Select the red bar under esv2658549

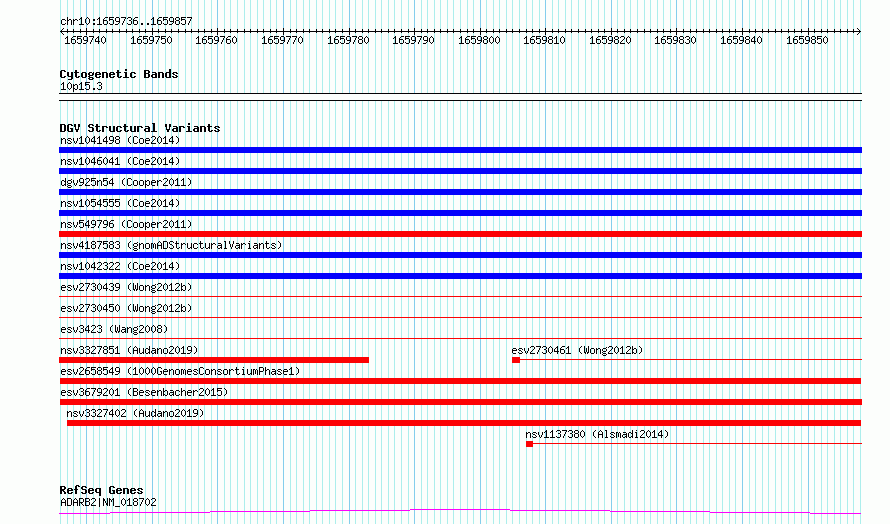tap(460, 381)
